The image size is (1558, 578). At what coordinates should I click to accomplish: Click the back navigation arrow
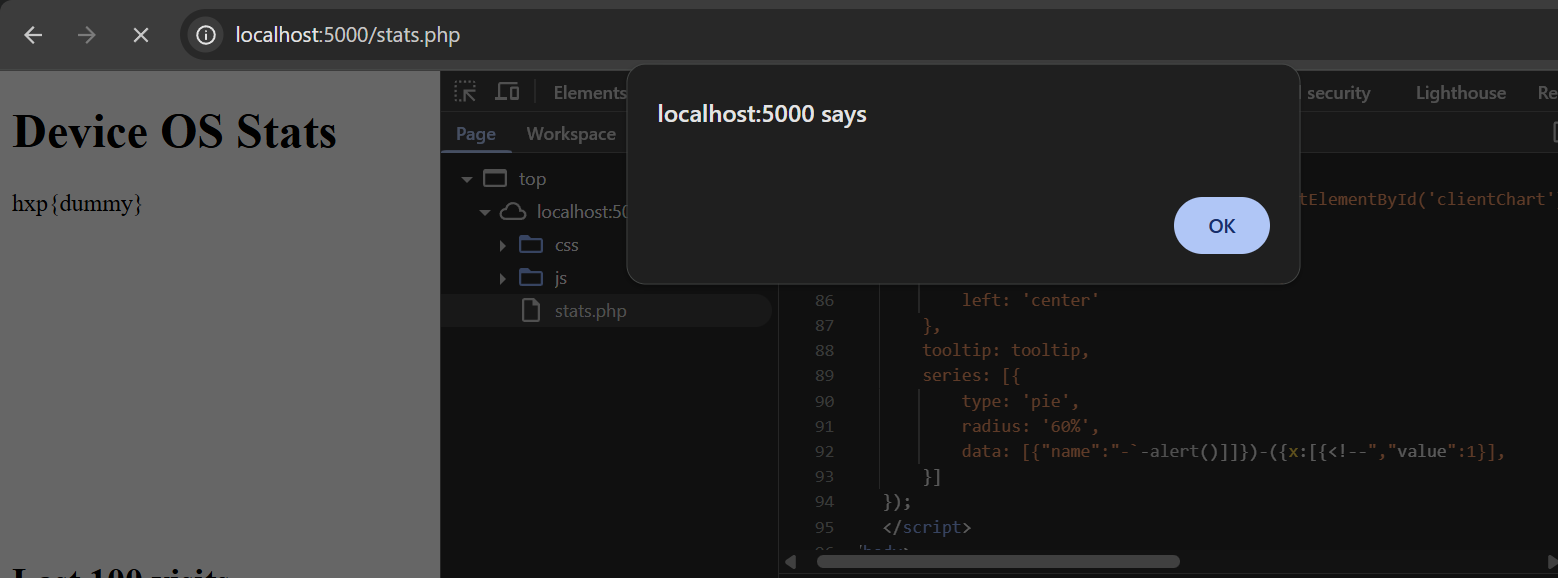pyautogui.click(x=33, y=34)
